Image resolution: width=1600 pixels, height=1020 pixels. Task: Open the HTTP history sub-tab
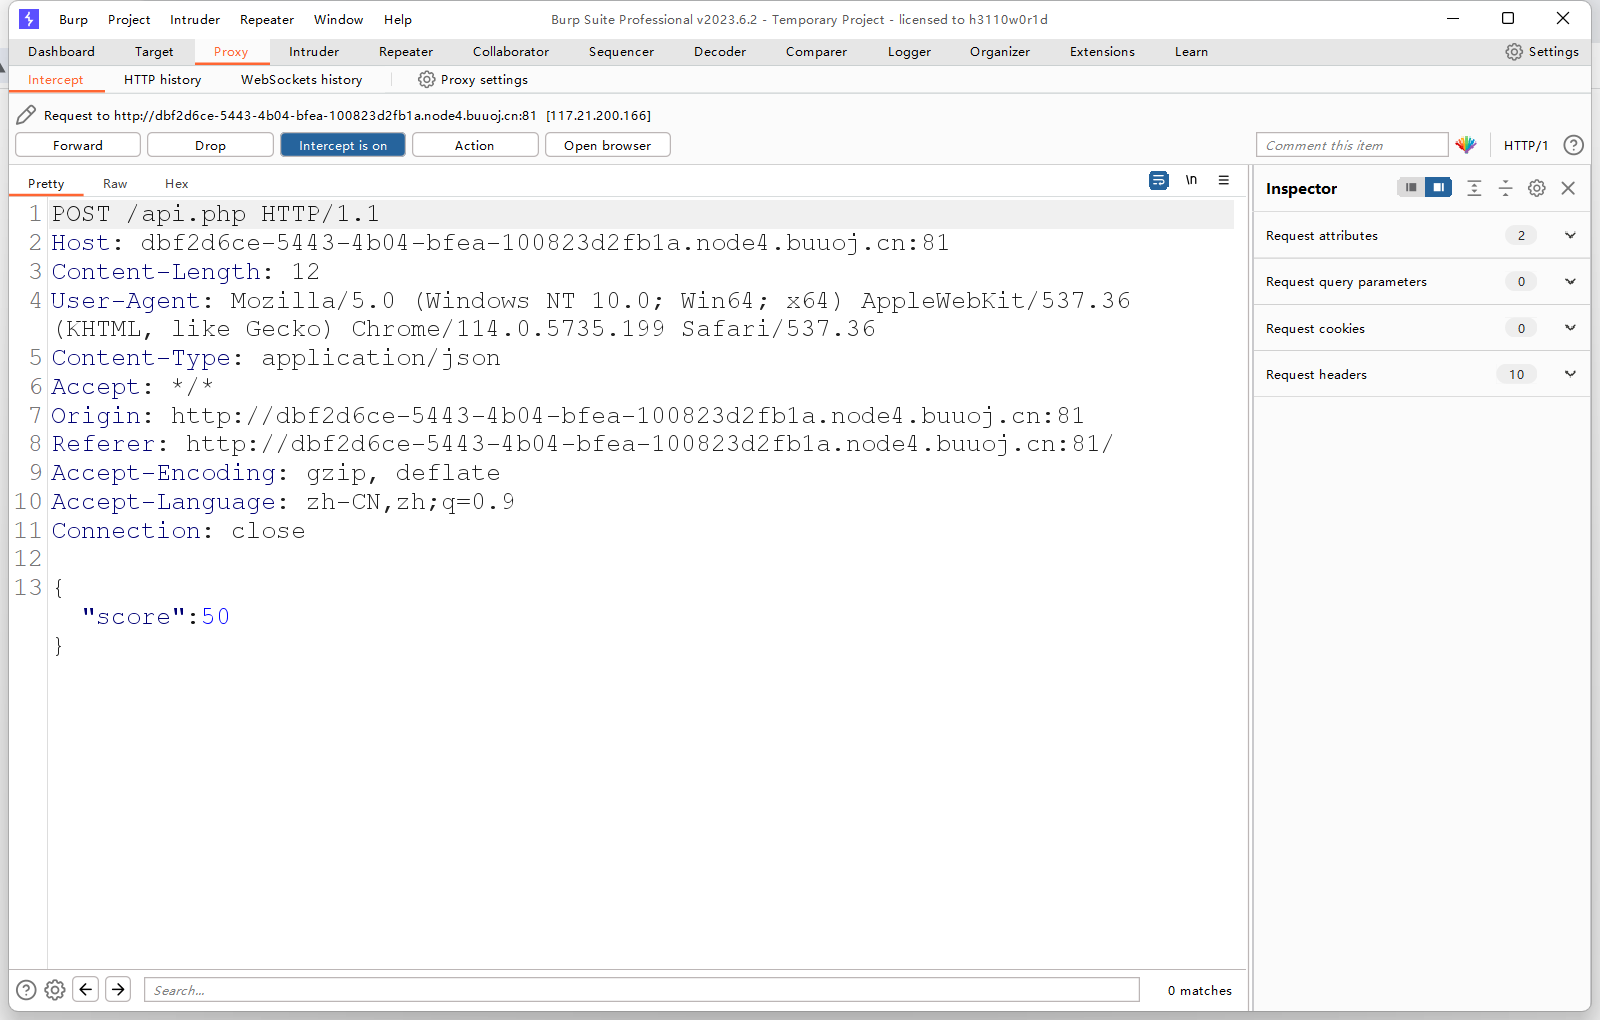click(162, 80)
